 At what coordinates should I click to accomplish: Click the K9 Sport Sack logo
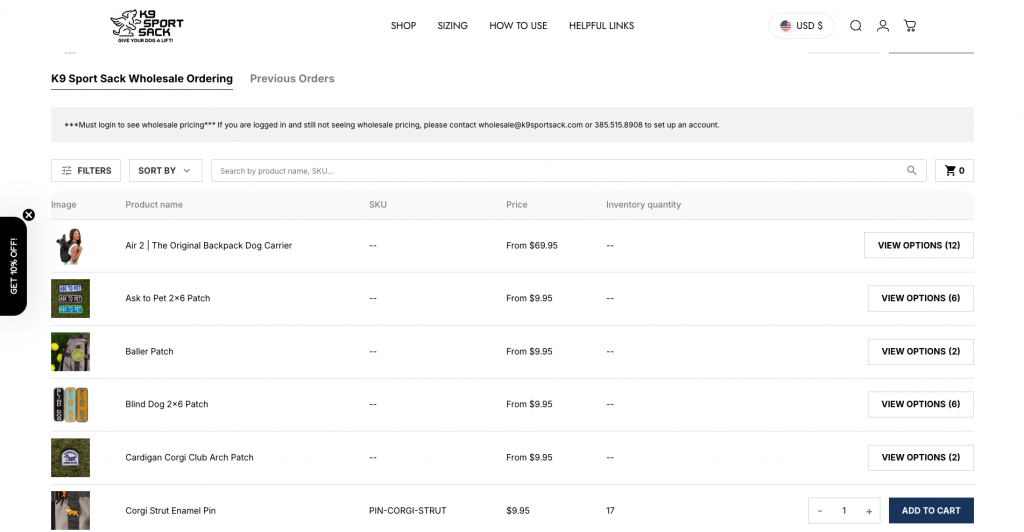pos(146,25)
